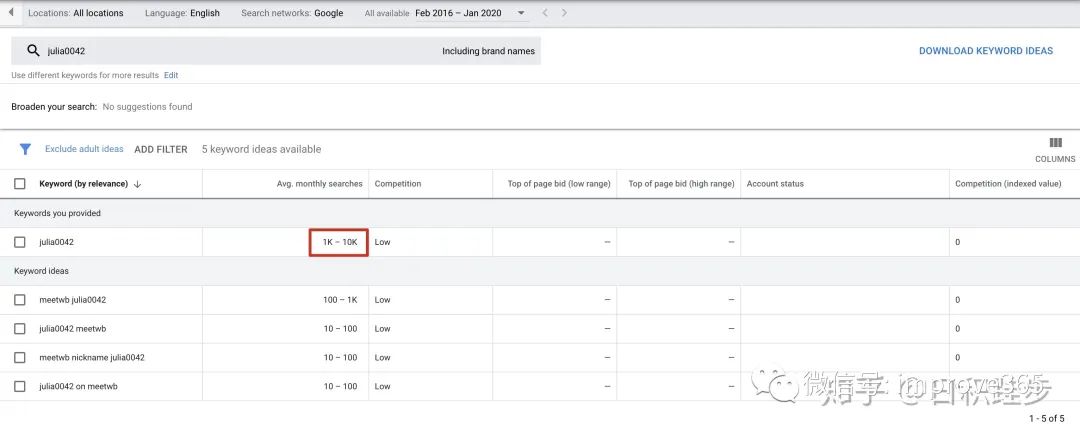
Task: Select the 'meetwb julia0042' keyword text
Action: [72, 300]
